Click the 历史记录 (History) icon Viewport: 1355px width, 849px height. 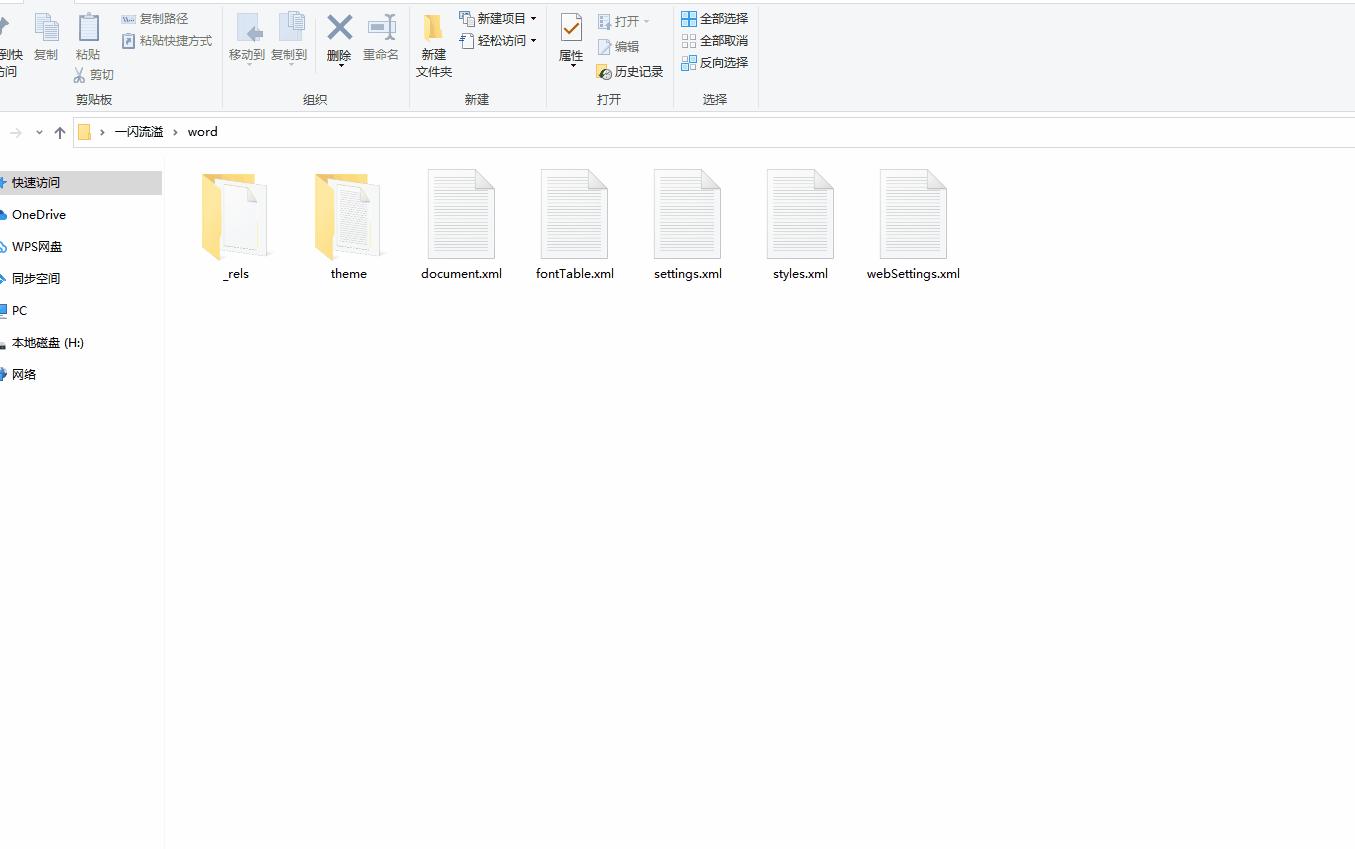tap(630, 71)
